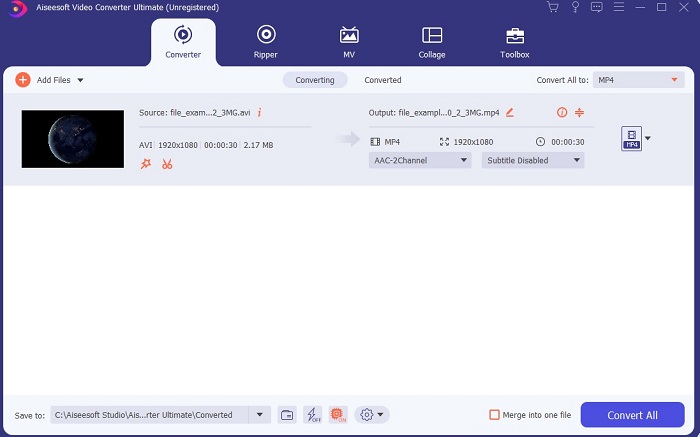This screenshot has width=700, height=437.
Task: Switch to the Collage tab
Action: [x=432, y=43]
